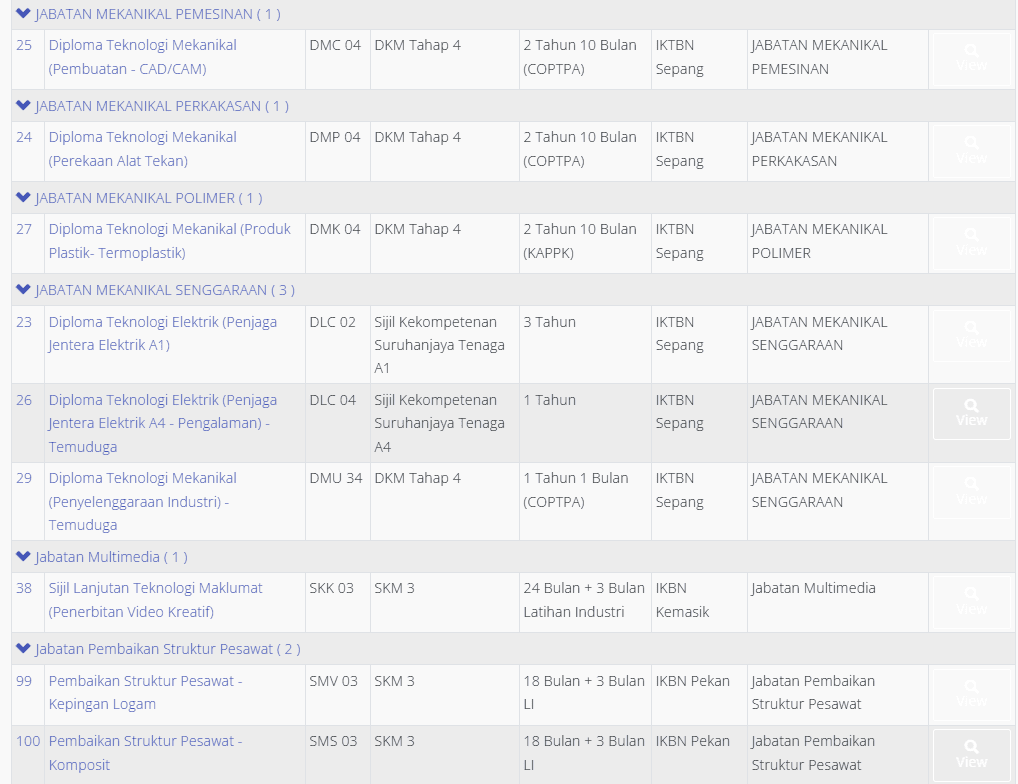1018x784 pixels.
Task: Collapse JABATAN MEKANIKAL POLIMER group
Action: (23, 198)
